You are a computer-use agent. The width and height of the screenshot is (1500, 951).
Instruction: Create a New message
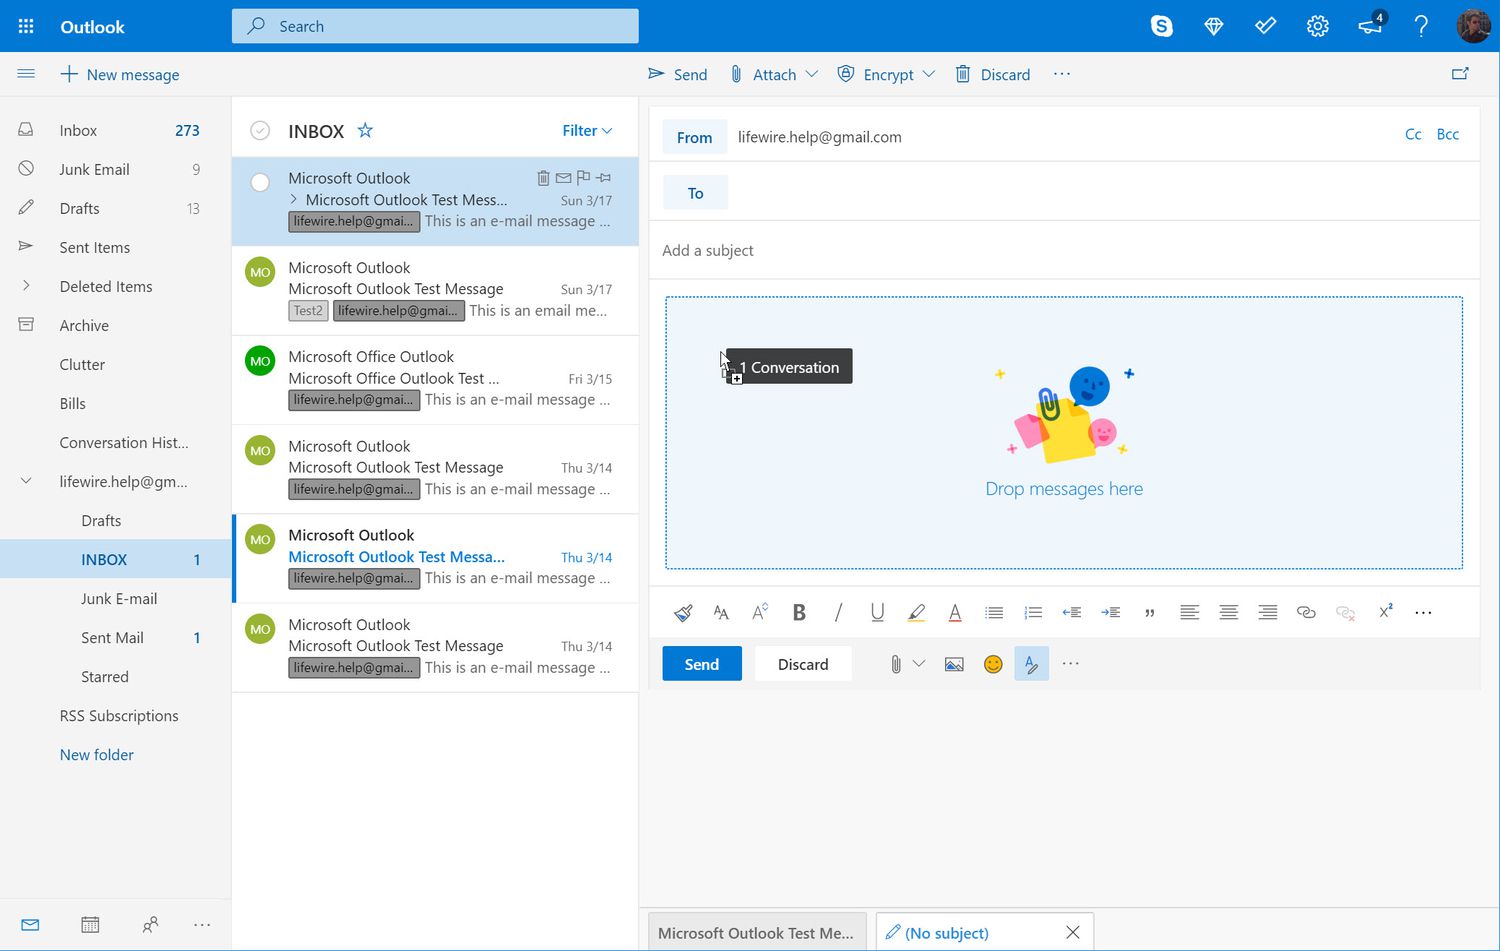click(x=120, y=74)
